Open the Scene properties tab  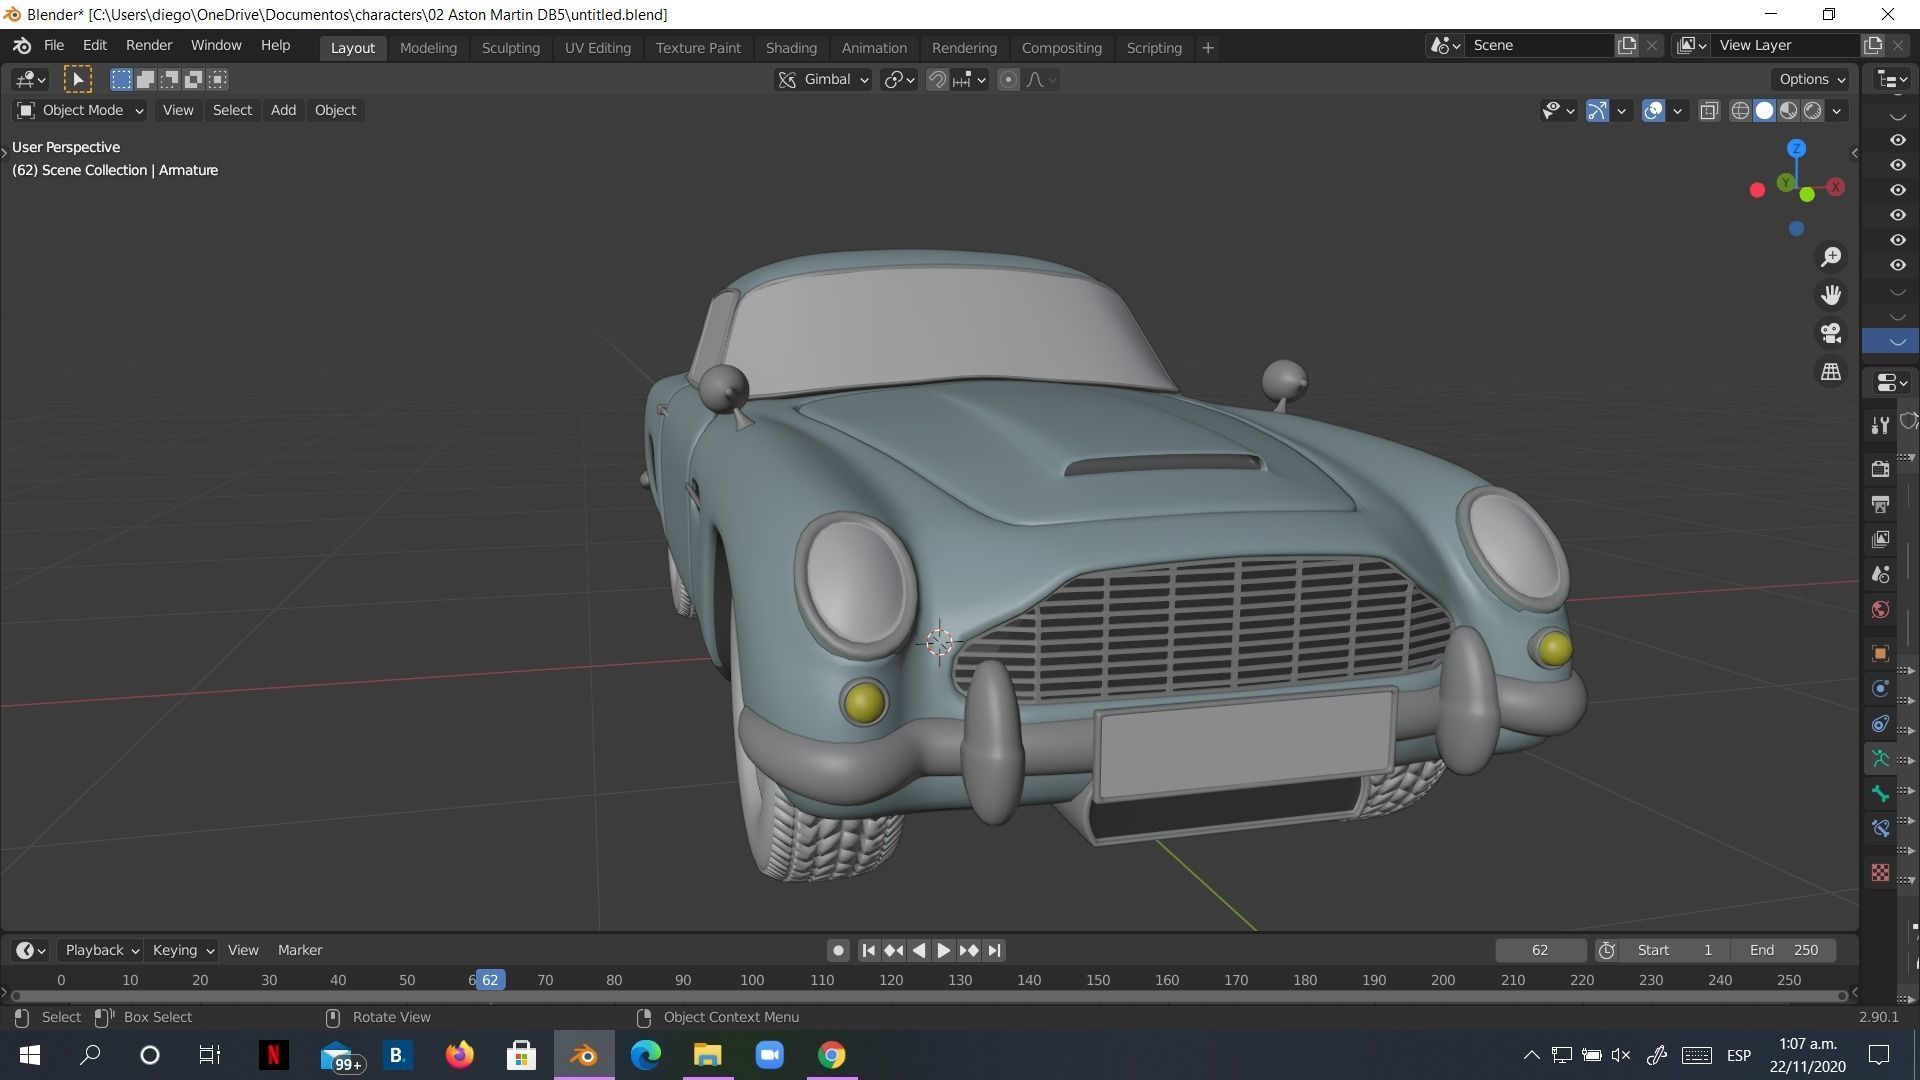(1880, 575)
